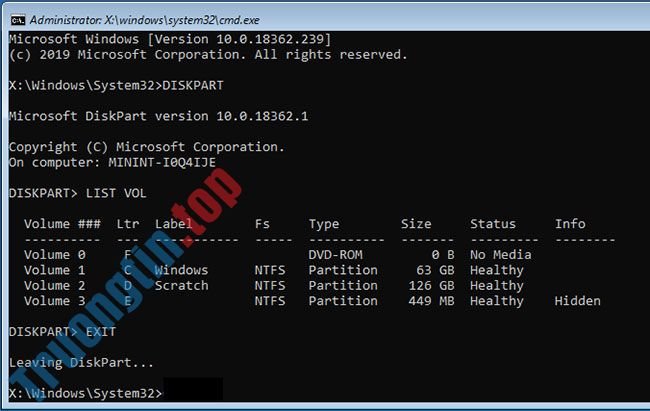Image resolution: width=650 pixels, height=411 pixels.
Task: Click the LIST VOL command text
Action: point(116,193)
